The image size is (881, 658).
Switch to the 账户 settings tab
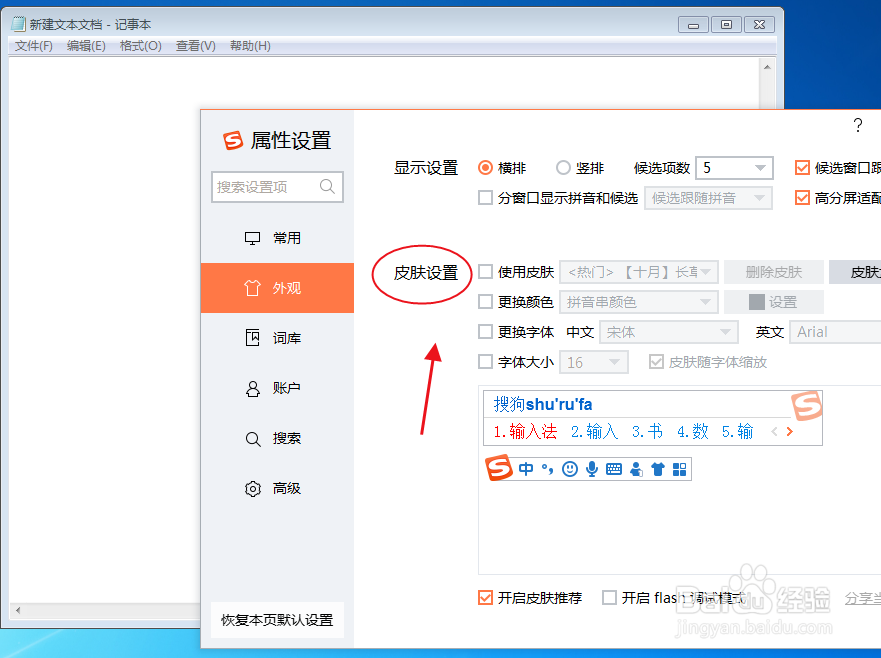click(277, 388)
